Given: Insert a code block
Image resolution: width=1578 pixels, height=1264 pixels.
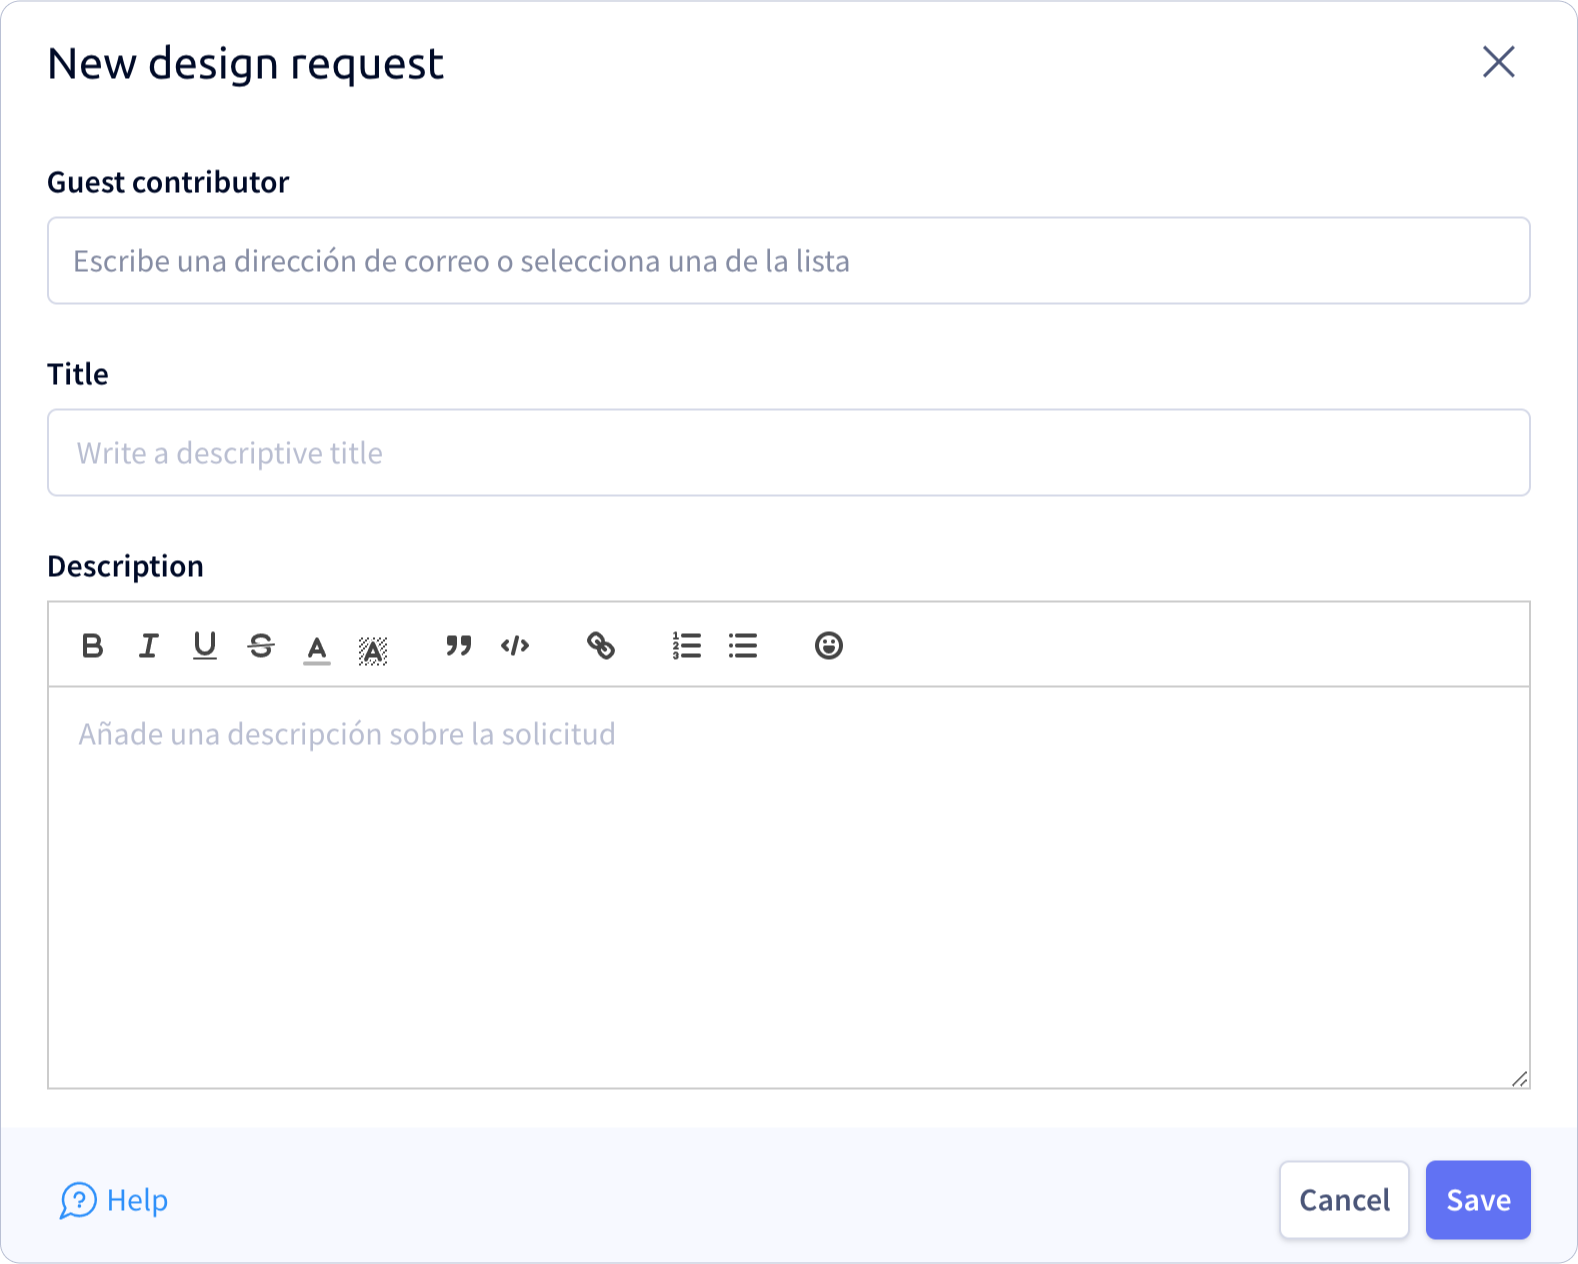Looking at the screenshot, I should (x=515, y=646).
